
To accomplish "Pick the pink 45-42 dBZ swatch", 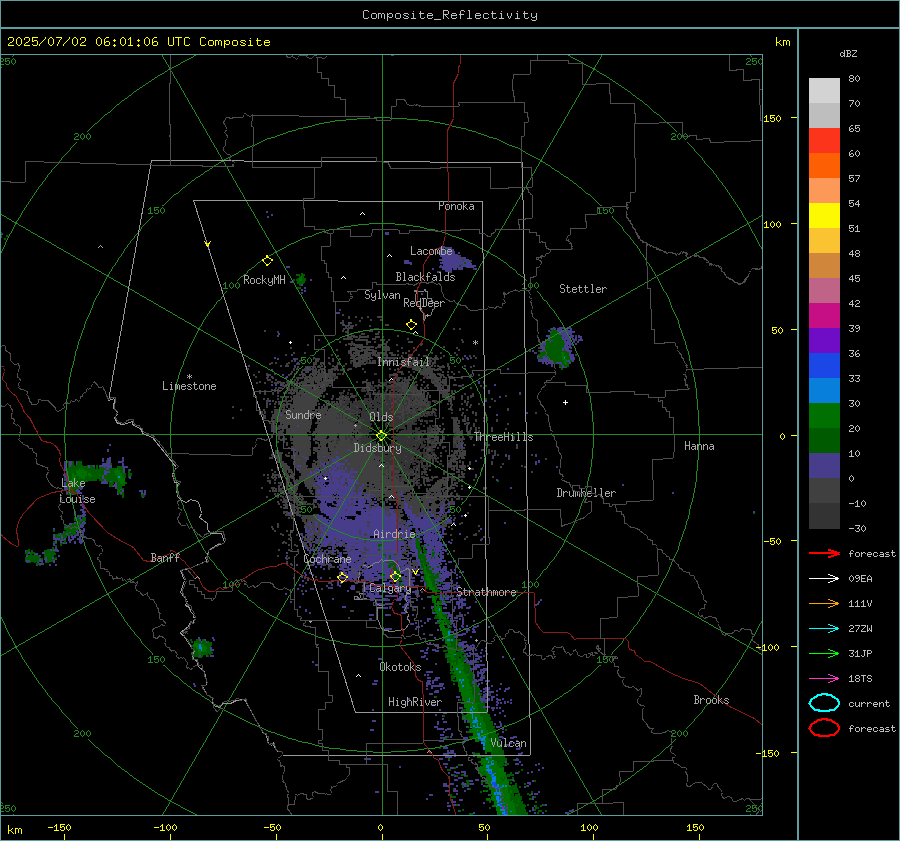I will (824, 290).
